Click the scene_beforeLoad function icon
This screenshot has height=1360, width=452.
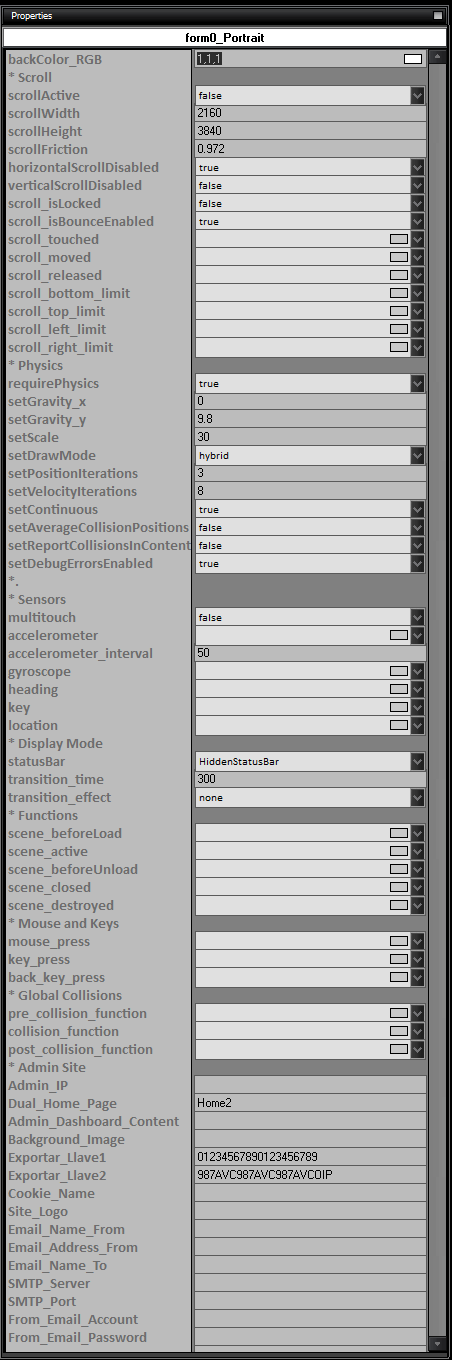coord(398,834)
